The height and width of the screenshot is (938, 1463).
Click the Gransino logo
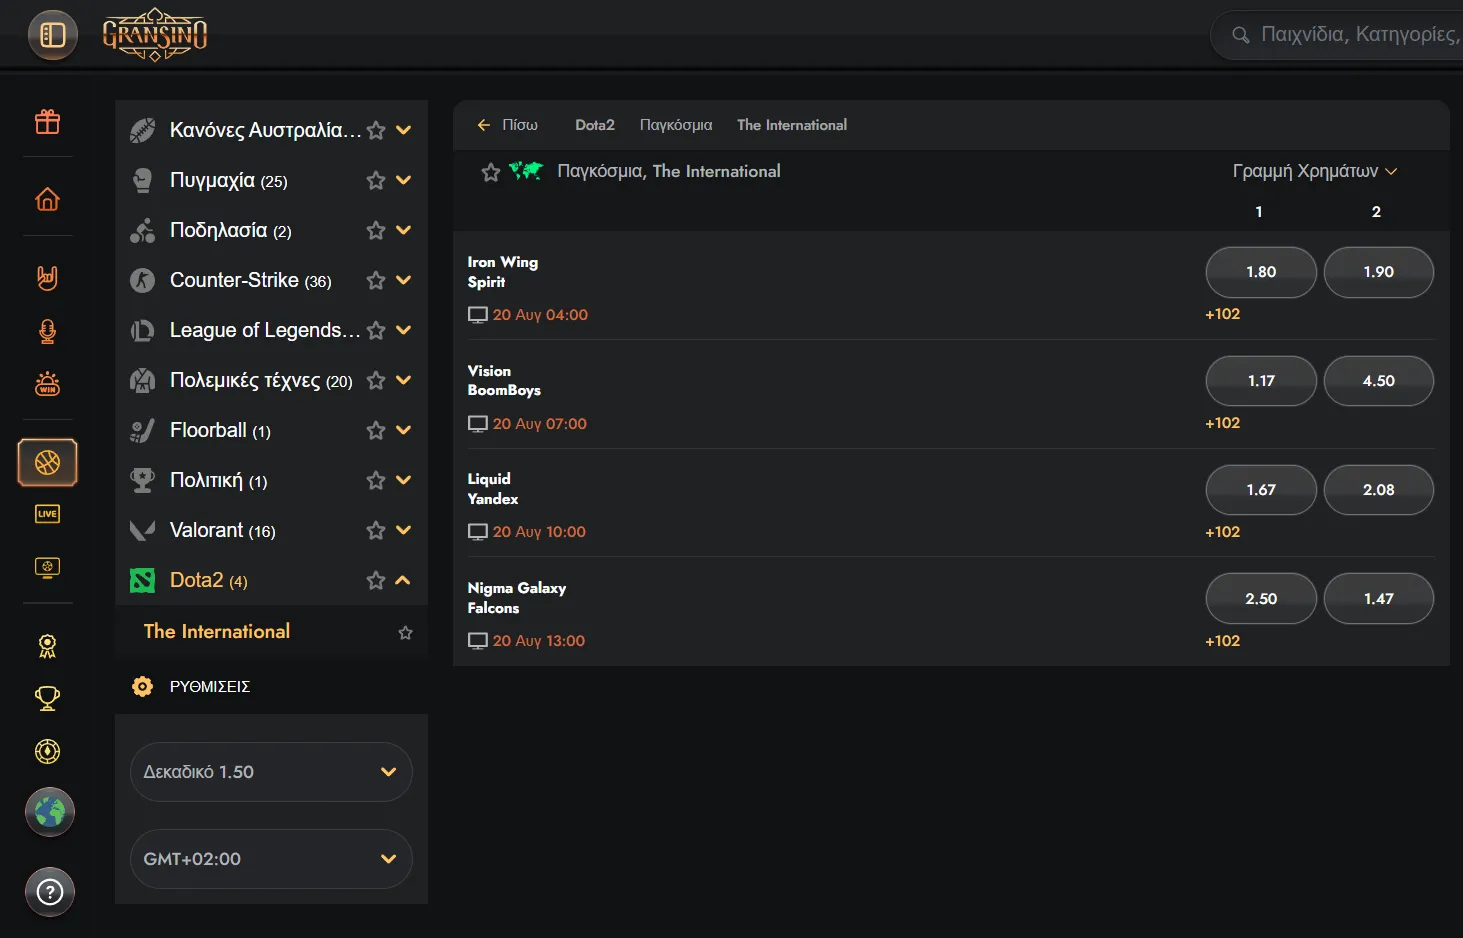pyautogui.click(x=155, y=35)
